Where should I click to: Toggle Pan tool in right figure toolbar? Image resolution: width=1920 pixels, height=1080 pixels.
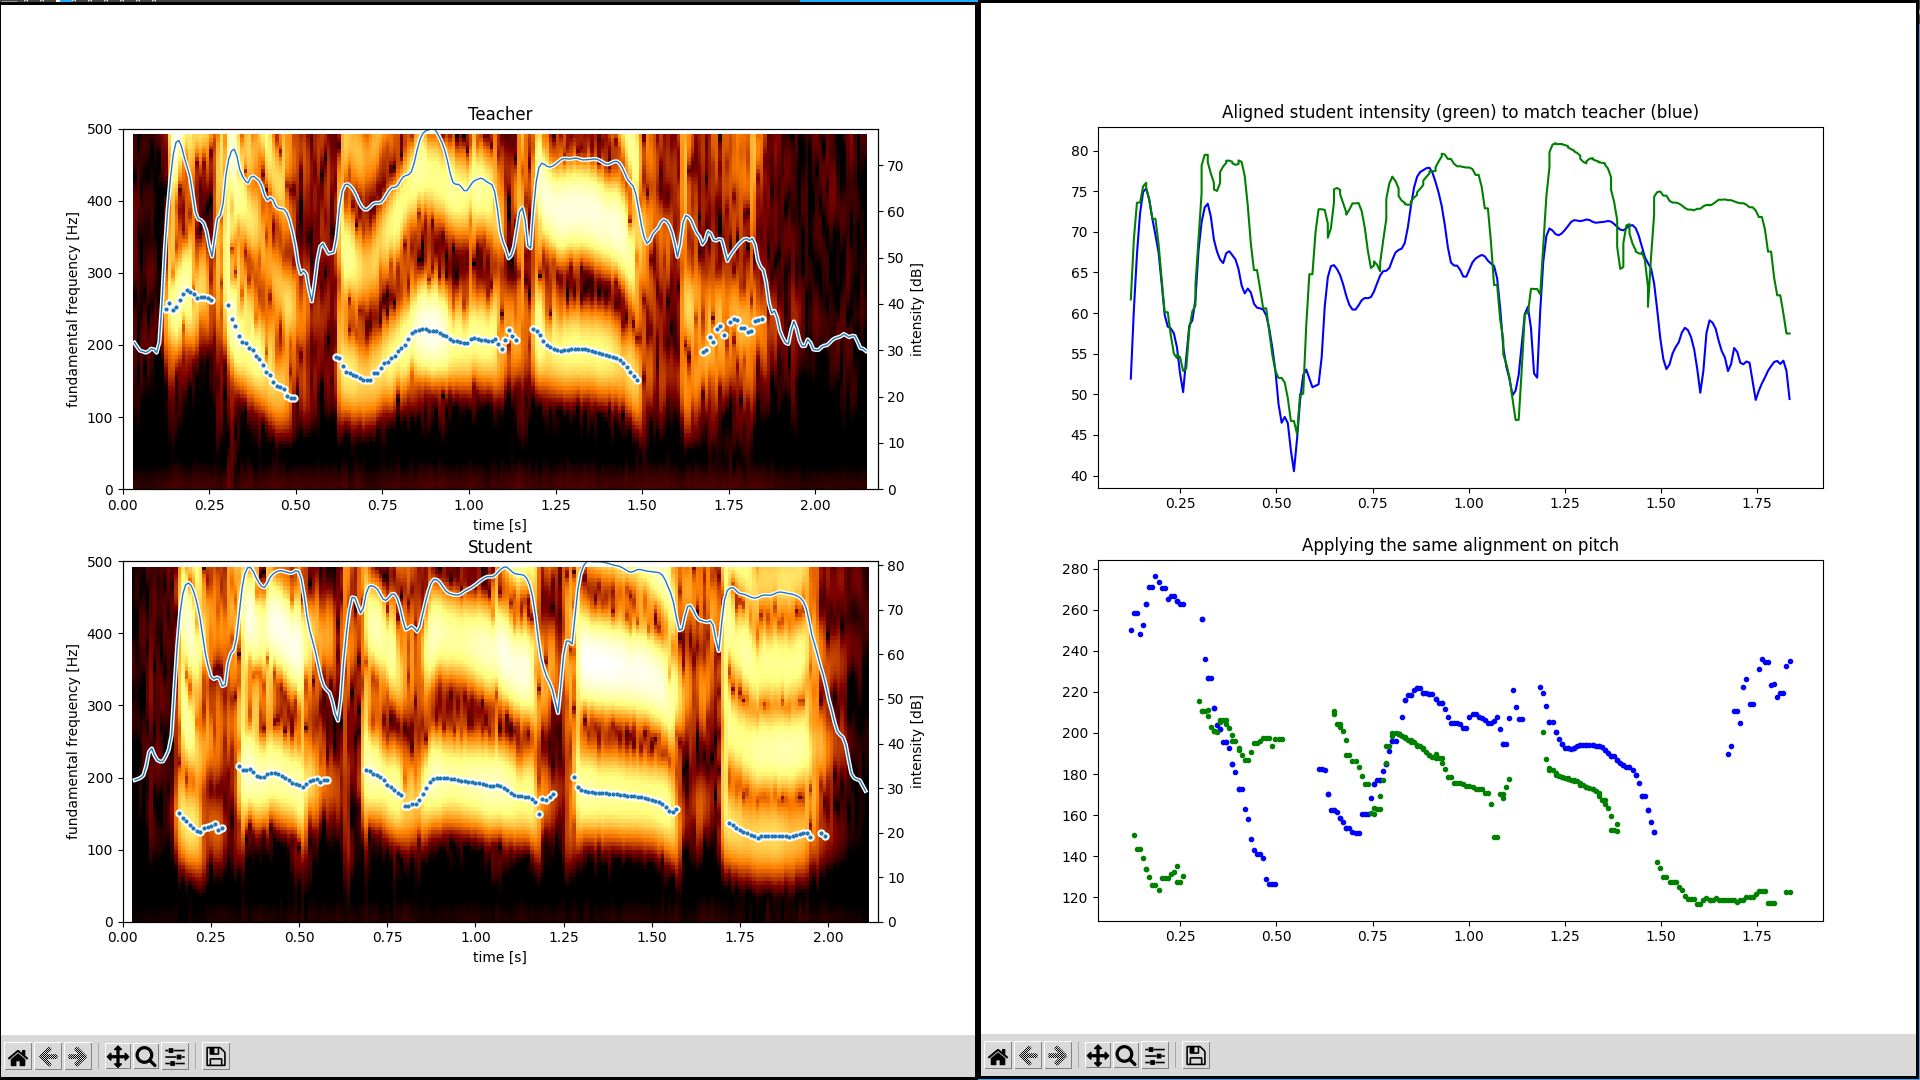pos(1097,1056)
